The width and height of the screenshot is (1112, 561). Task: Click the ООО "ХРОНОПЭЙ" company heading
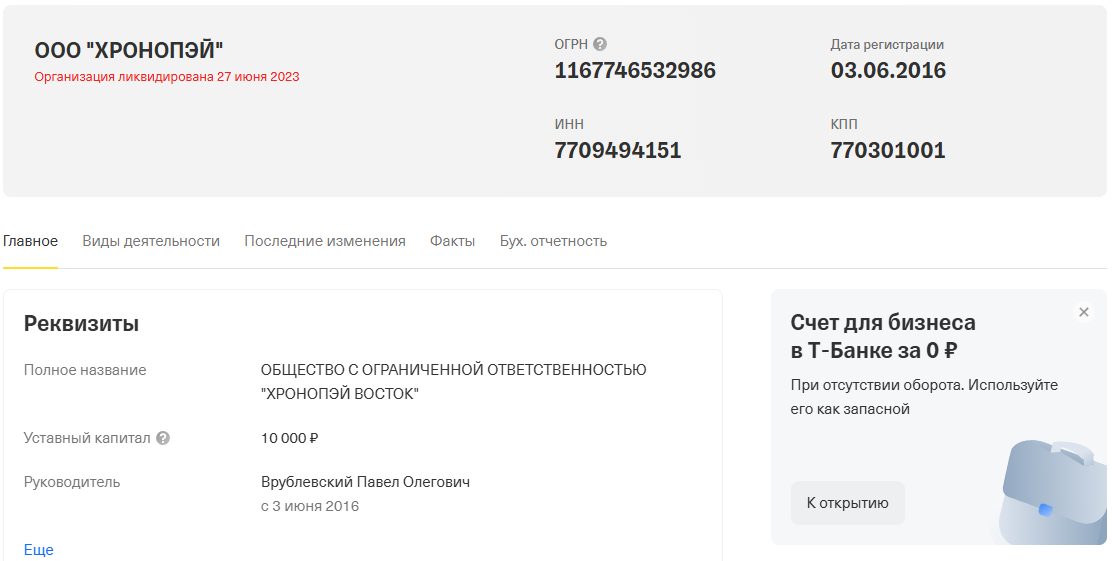point(129,50)
